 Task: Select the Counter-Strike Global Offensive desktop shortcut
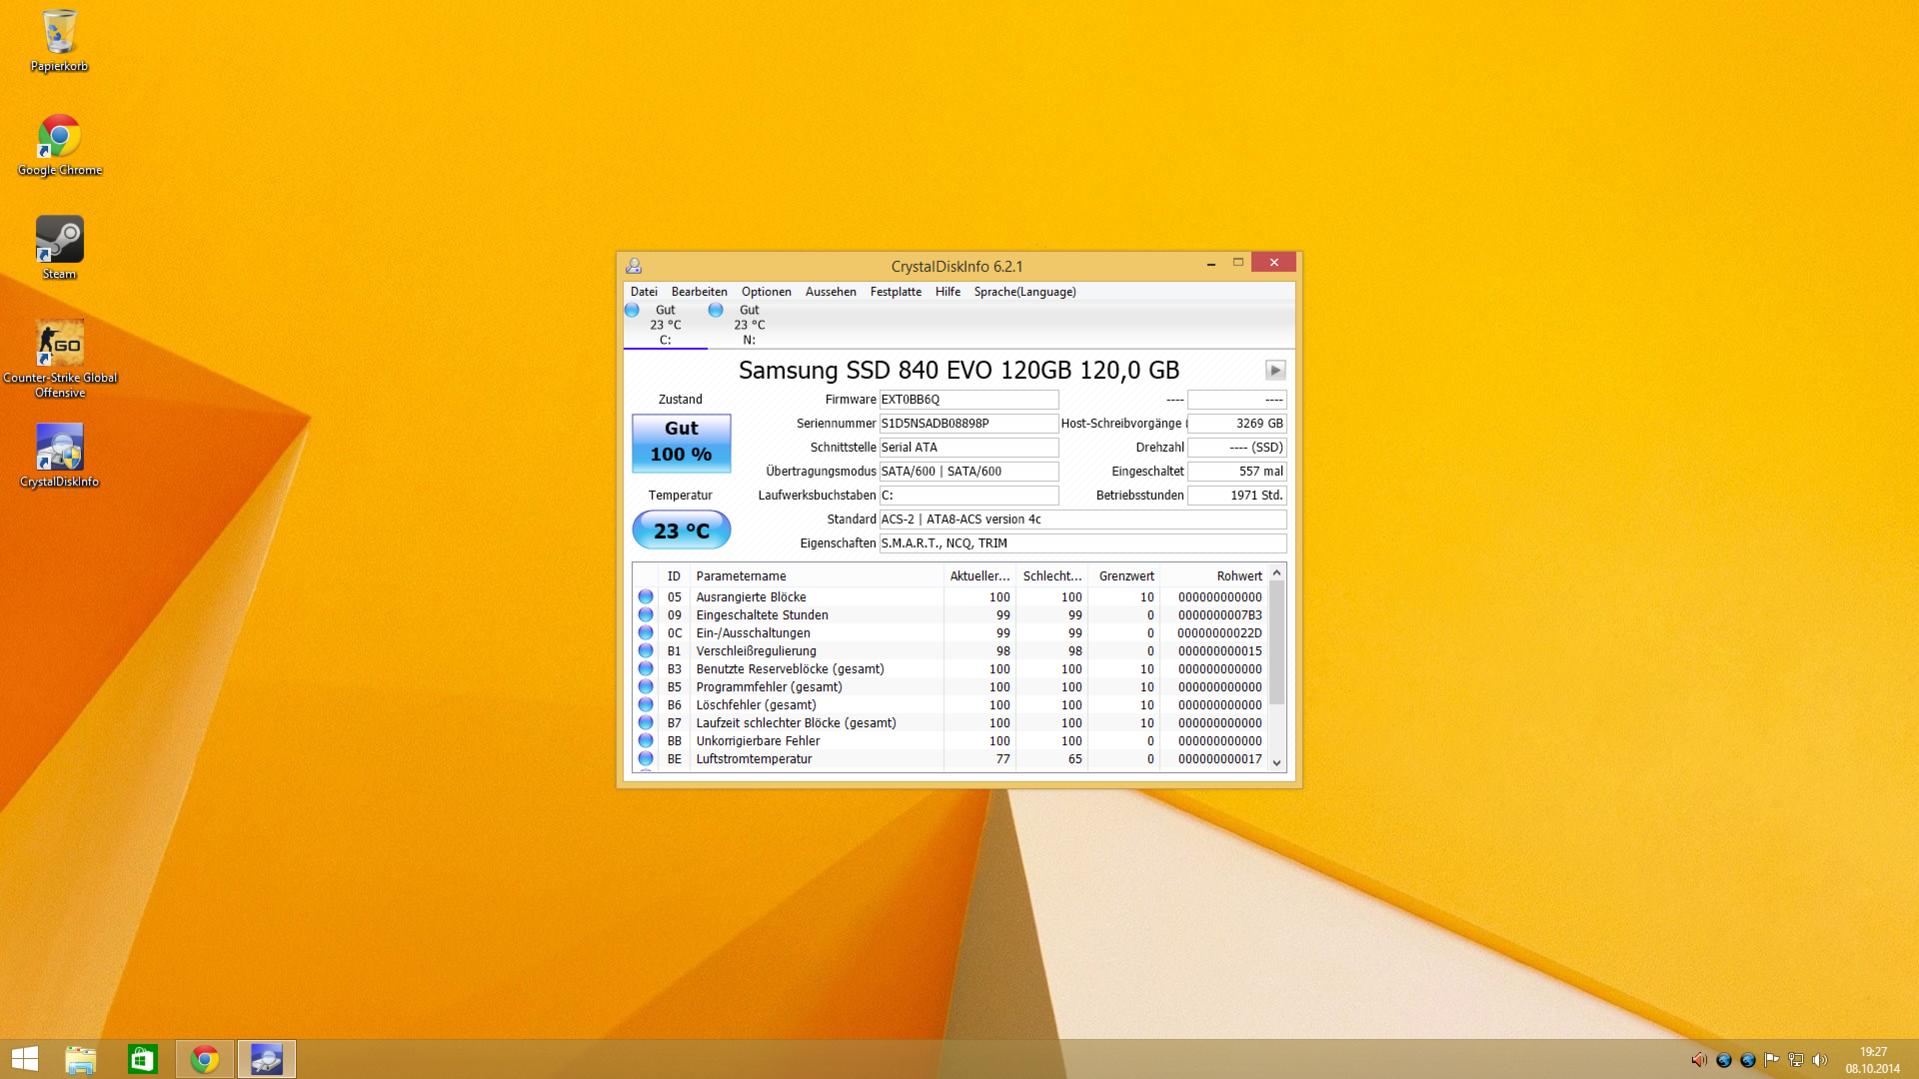point(59,359)
